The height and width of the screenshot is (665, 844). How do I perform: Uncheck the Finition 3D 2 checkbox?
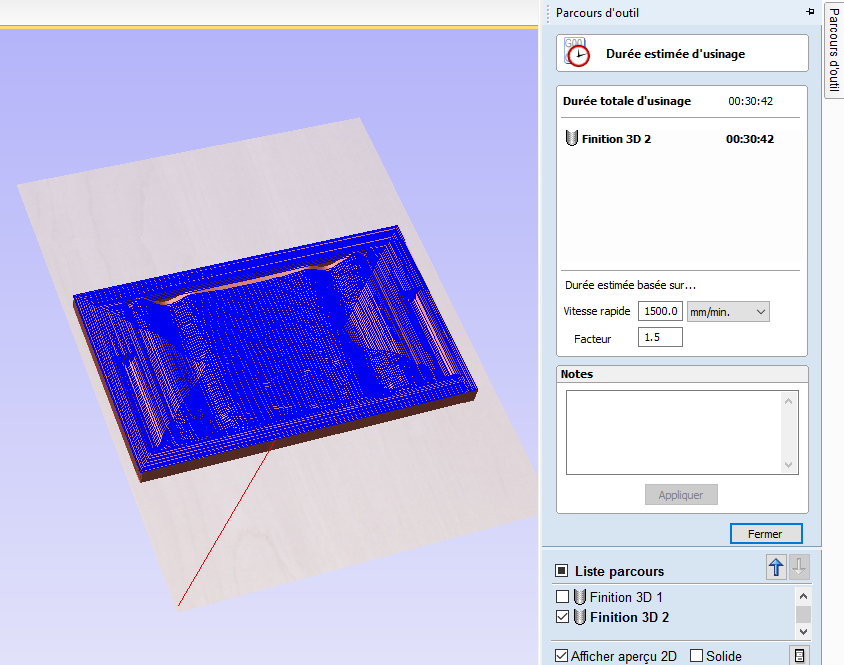pyautogui.click(x=562, y=617)
